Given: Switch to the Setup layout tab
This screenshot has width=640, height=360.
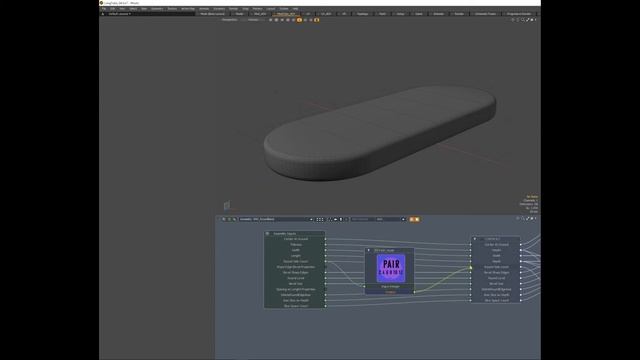Looking at the screenshot, I should pos(400,14).
